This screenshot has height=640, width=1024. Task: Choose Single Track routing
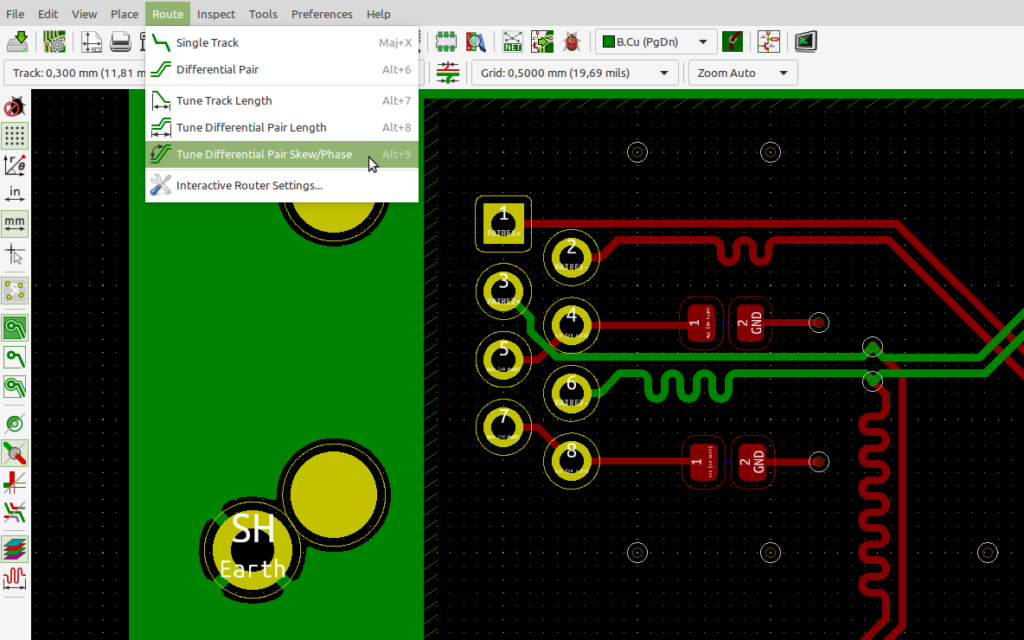(281, 42)
